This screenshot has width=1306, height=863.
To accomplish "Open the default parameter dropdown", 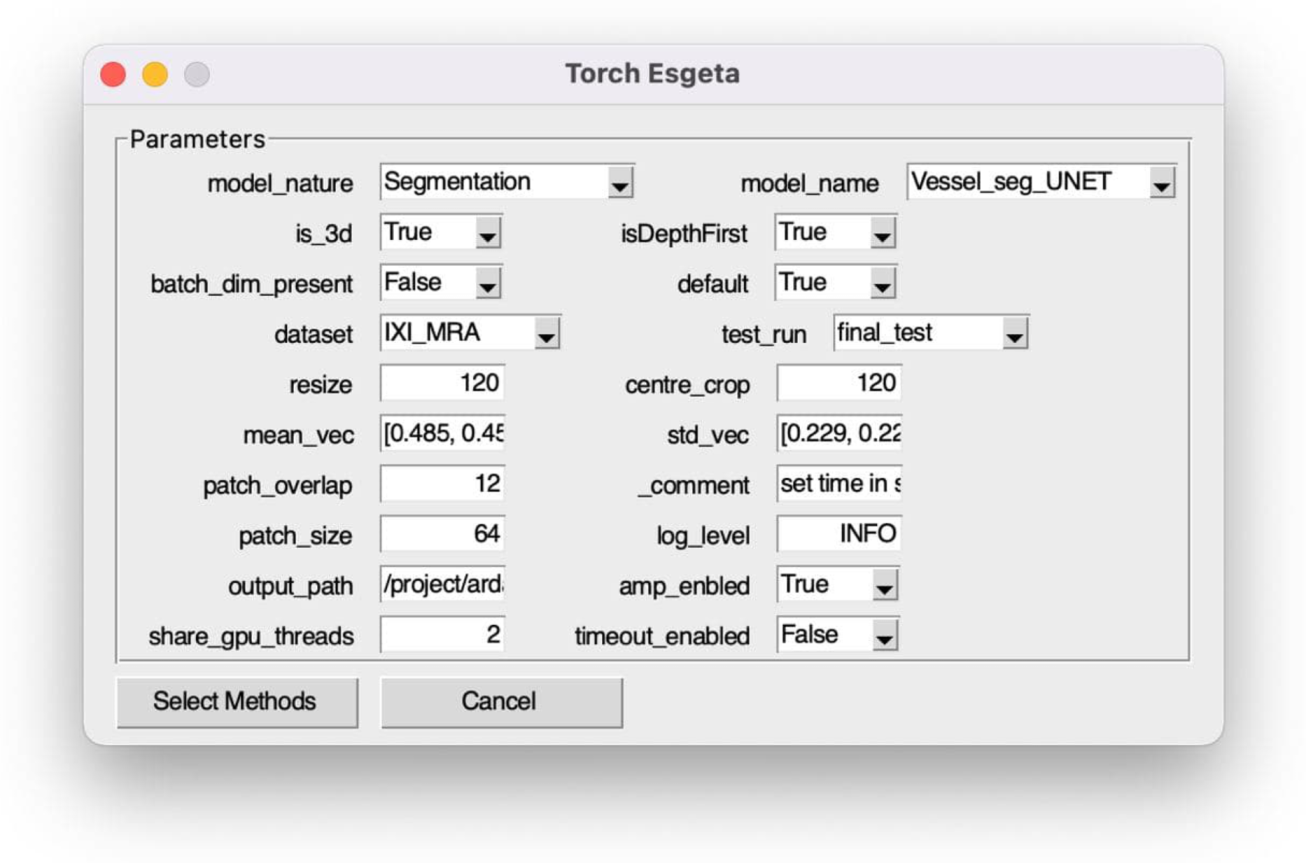I will pyautogui.click(x=836, y=283).
